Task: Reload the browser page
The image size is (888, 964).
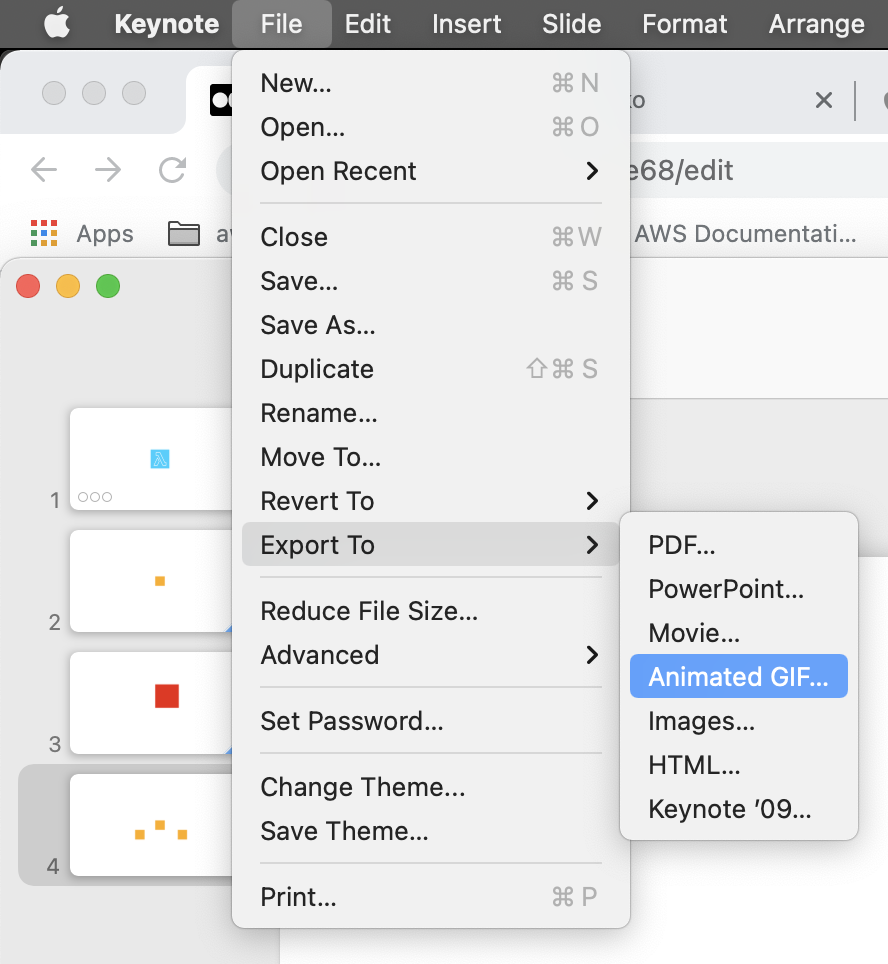Action: 172,170
